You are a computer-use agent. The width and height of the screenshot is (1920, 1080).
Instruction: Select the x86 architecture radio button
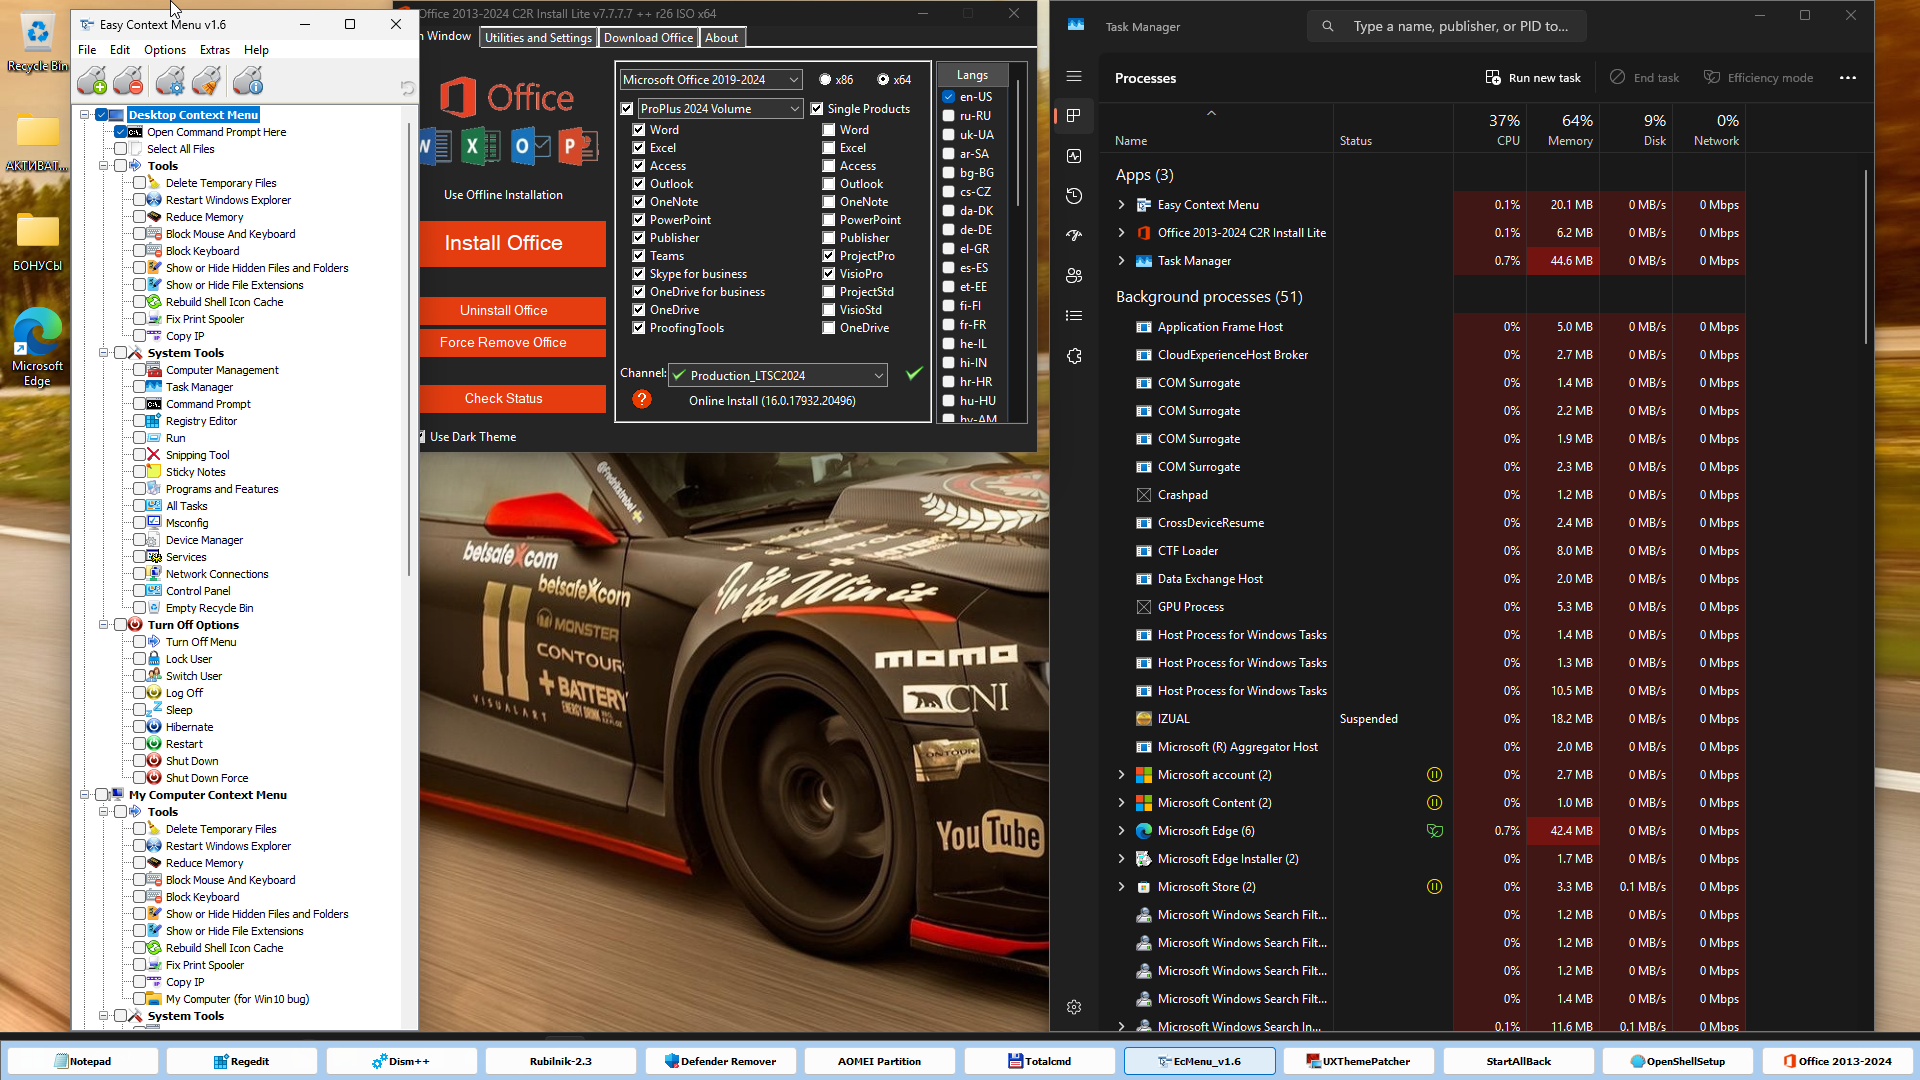[x=825, y=80]
